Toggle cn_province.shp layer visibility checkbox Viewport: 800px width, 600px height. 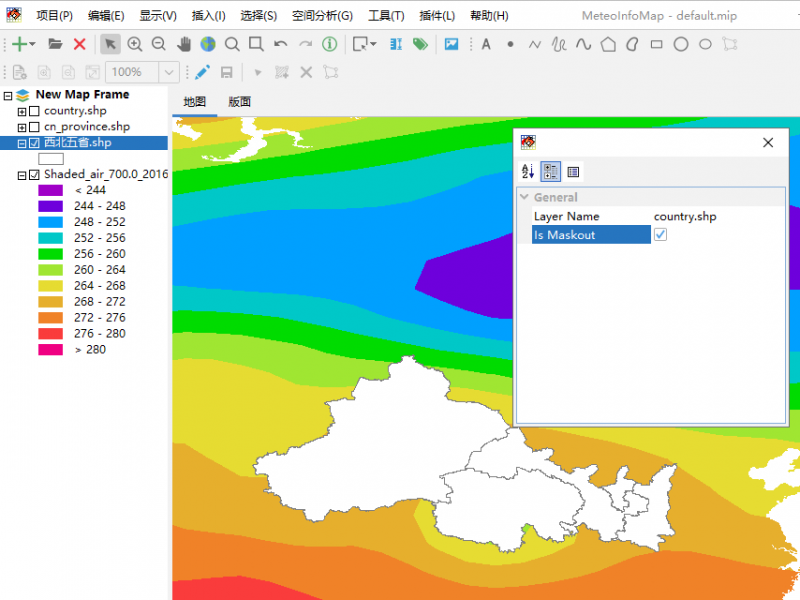(34, 127)
